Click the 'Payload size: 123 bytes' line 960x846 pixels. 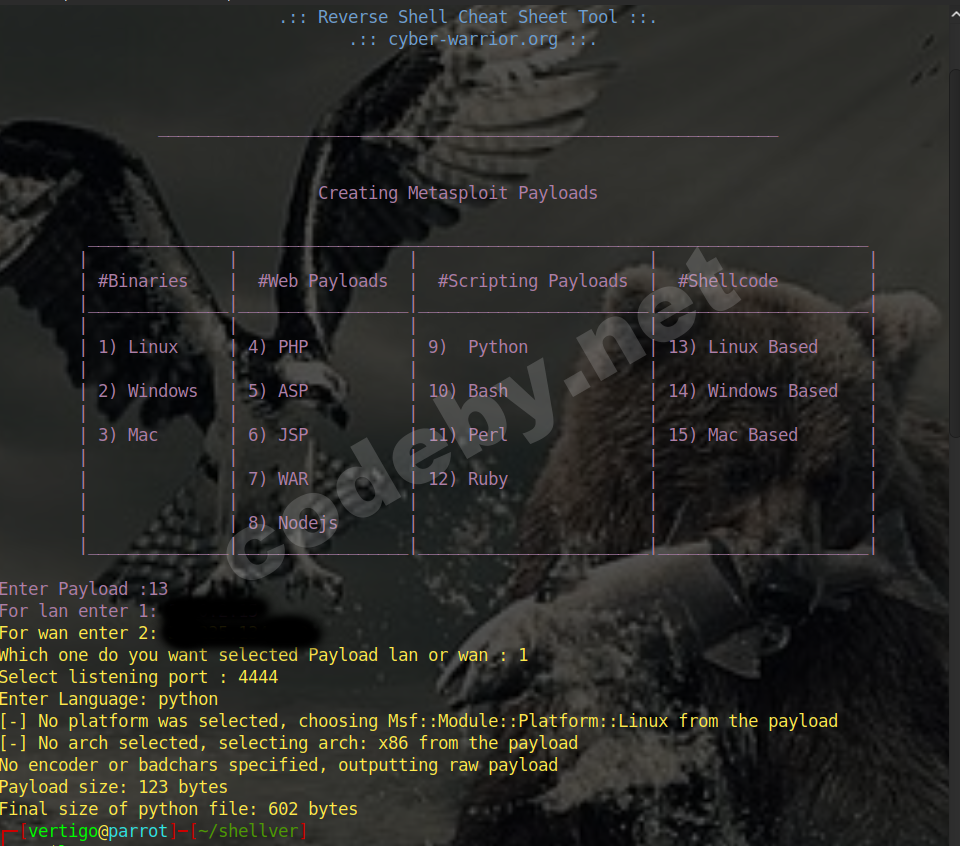[114, 787]
